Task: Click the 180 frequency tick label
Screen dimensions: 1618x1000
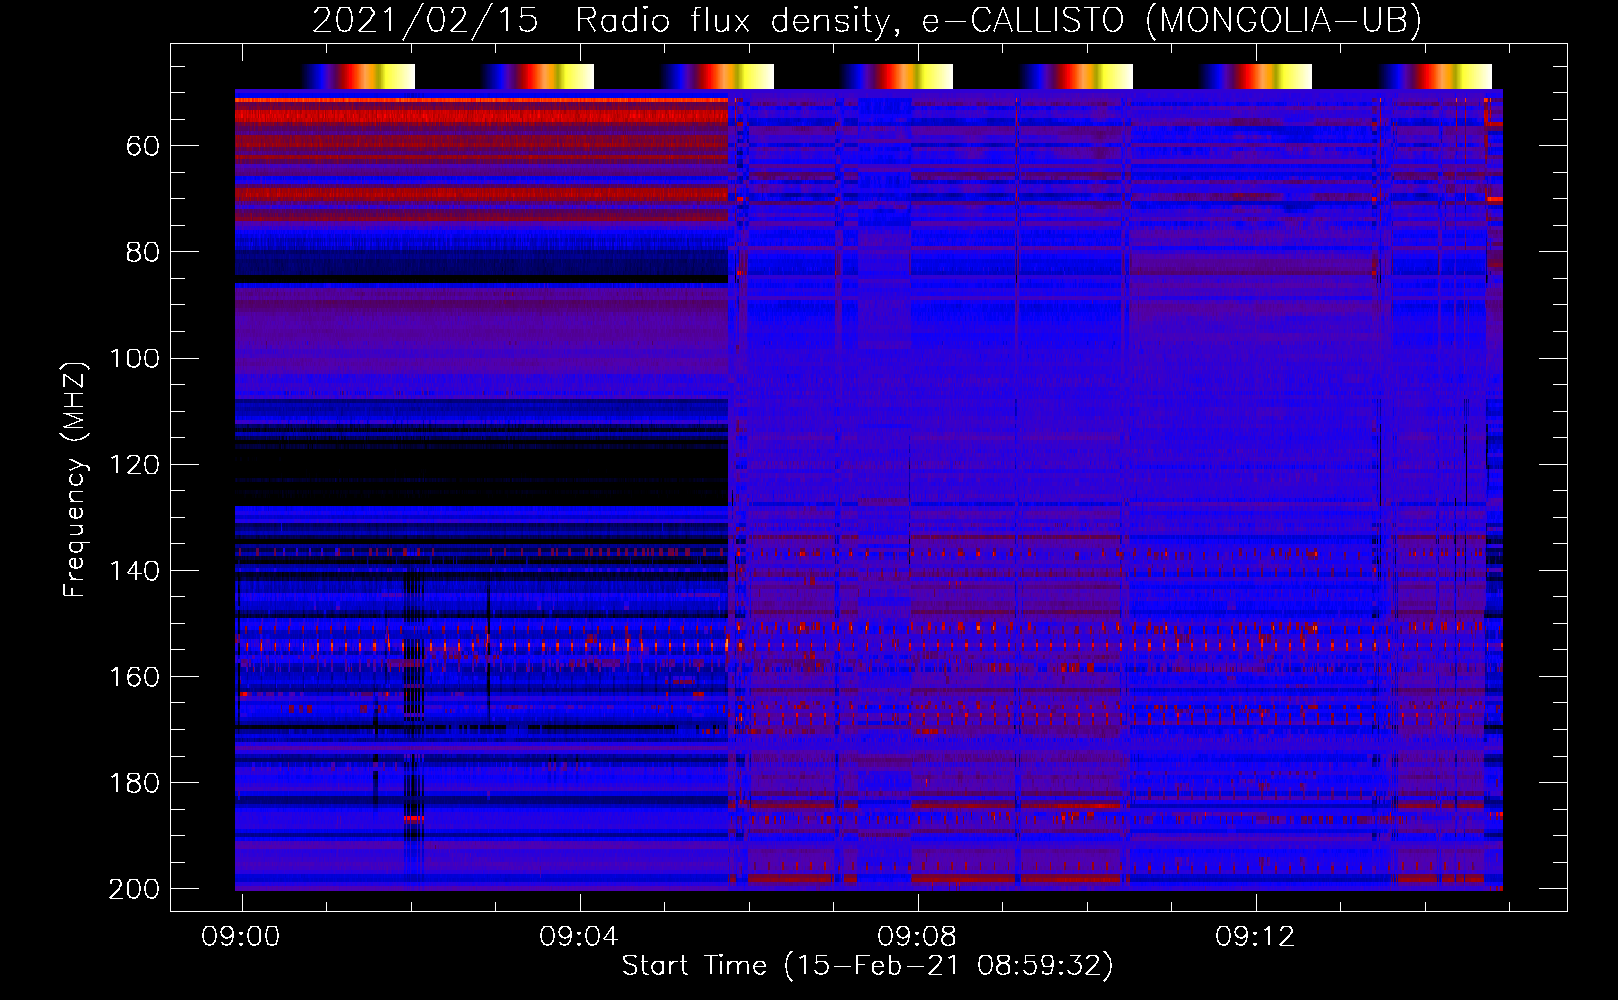Action: (x=134, y=782)
